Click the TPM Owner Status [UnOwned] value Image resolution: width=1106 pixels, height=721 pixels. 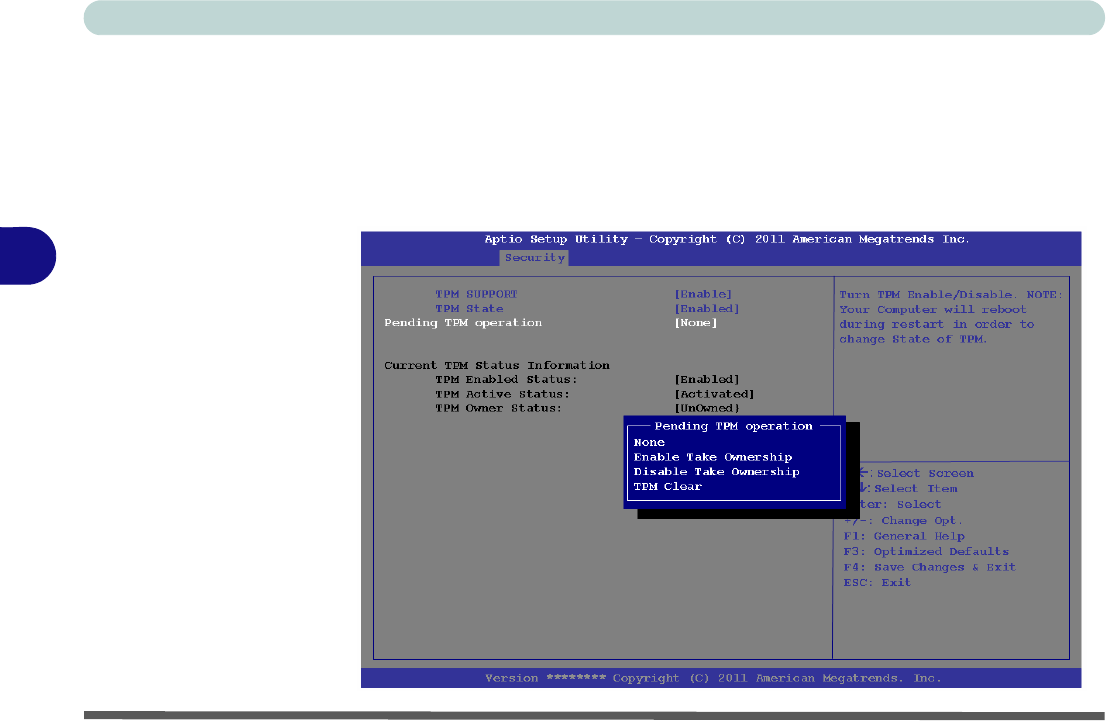point(706,408)
